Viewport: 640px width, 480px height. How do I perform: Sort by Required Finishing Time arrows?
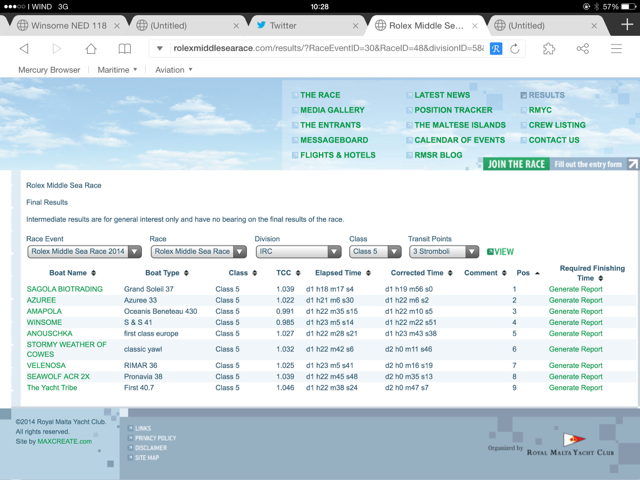point(600,278)
